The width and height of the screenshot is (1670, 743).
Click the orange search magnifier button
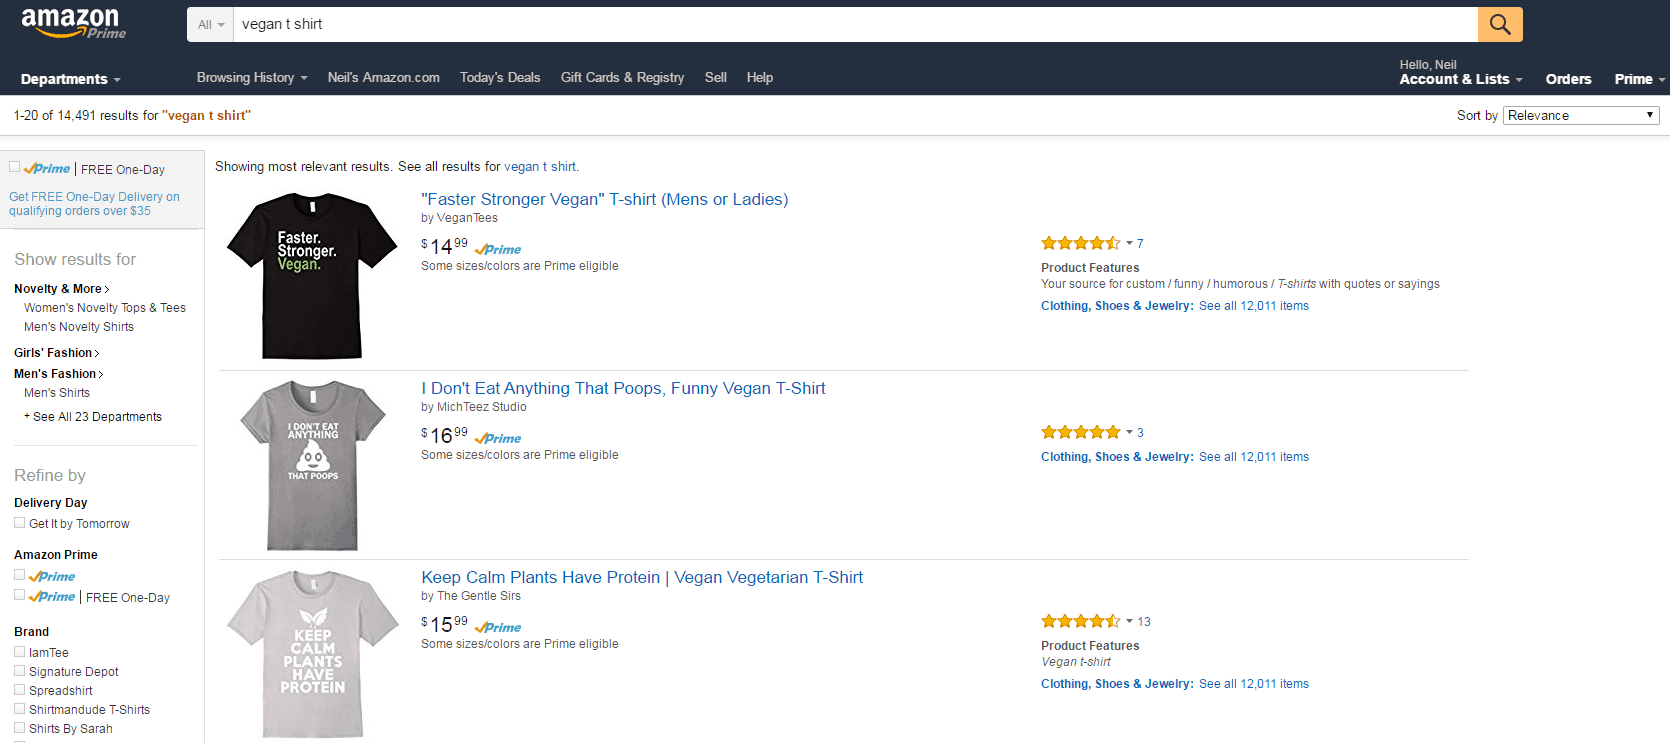click(x=1500, y=24)
